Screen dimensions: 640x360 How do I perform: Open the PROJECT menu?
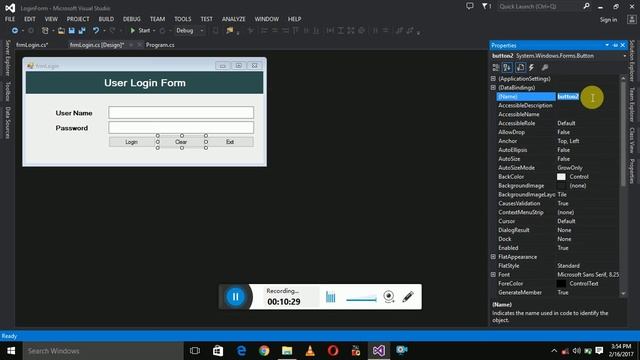78,19
